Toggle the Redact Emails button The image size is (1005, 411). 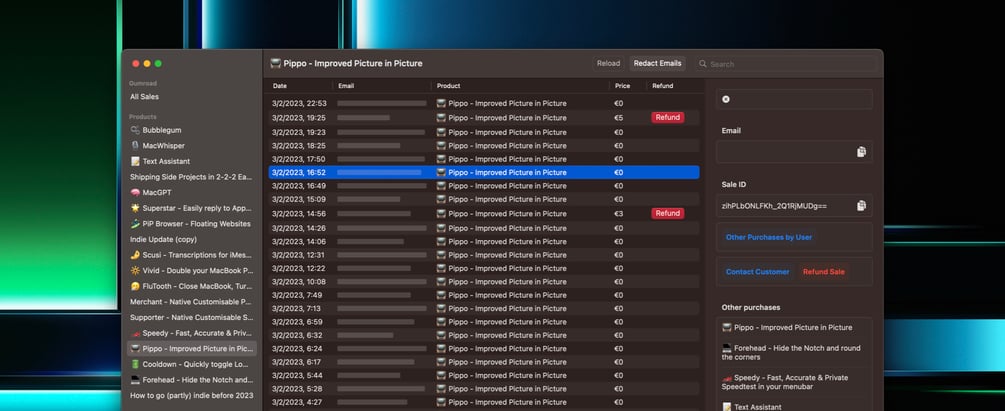pyautogui.click(x=657, y=63)
